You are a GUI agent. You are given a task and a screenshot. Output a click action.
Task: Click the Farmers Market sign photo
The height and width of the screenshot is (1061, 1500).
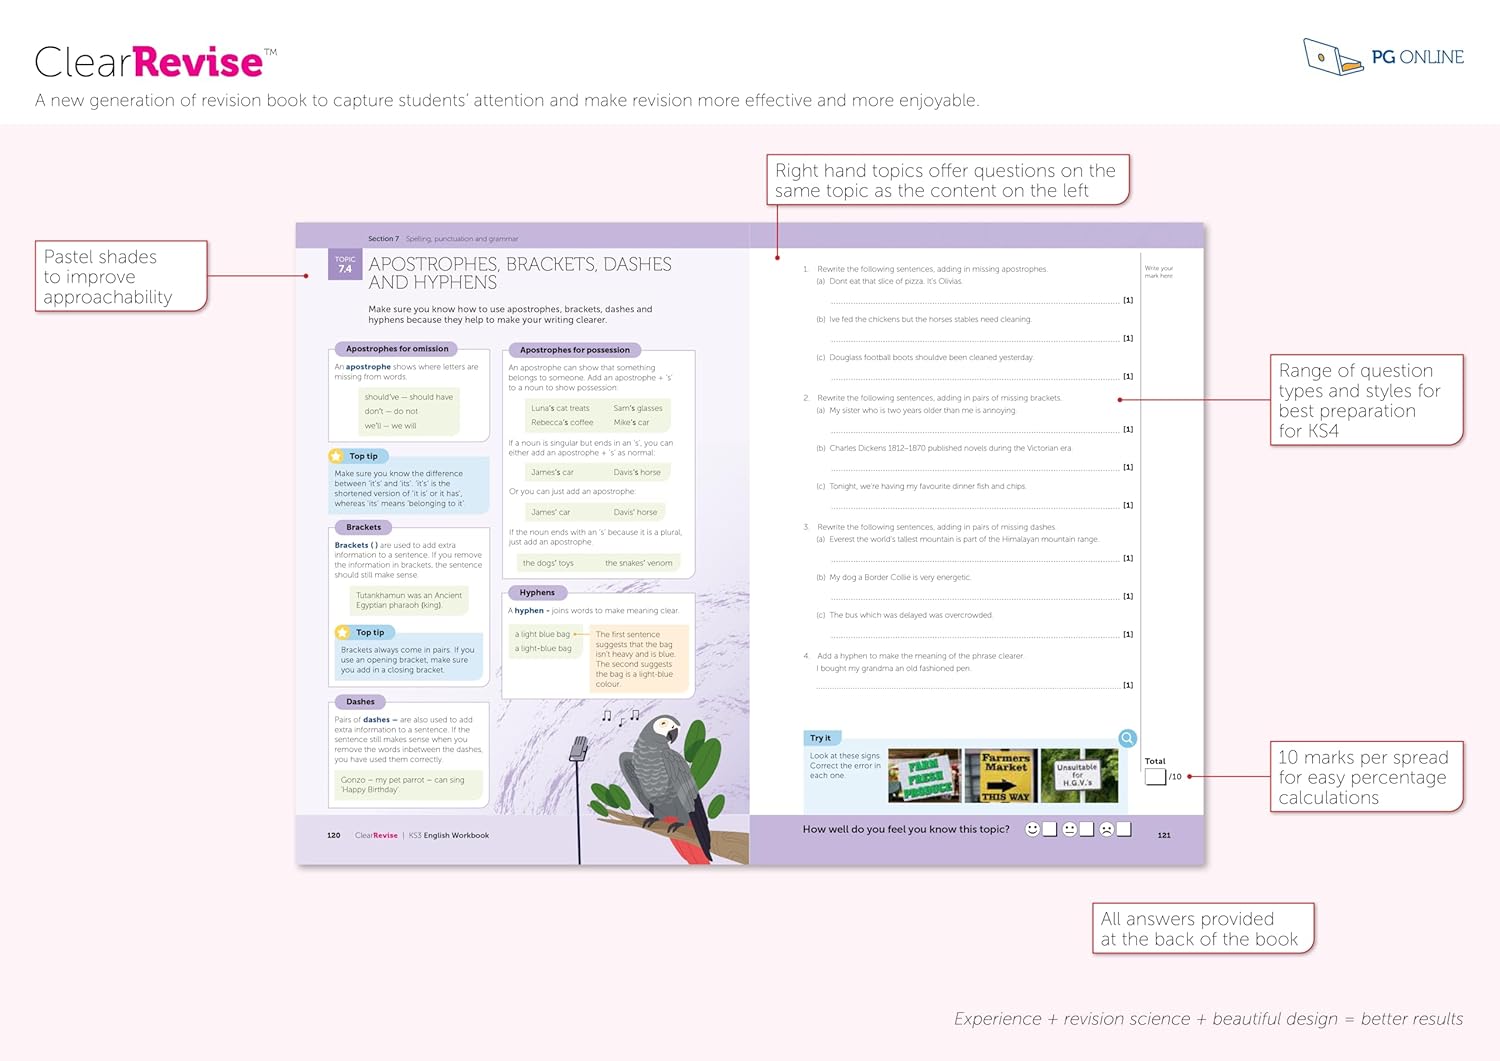[1001, 776]
